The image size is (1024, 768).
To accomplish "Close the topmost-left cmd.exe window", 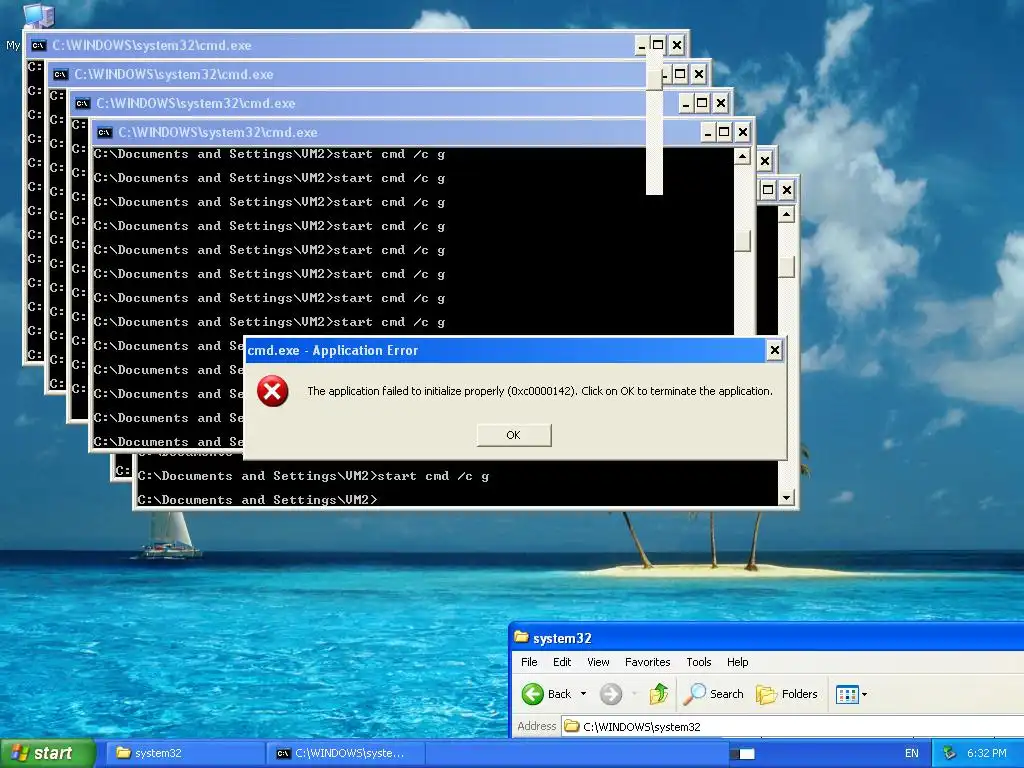I will (x=677, y=45).
